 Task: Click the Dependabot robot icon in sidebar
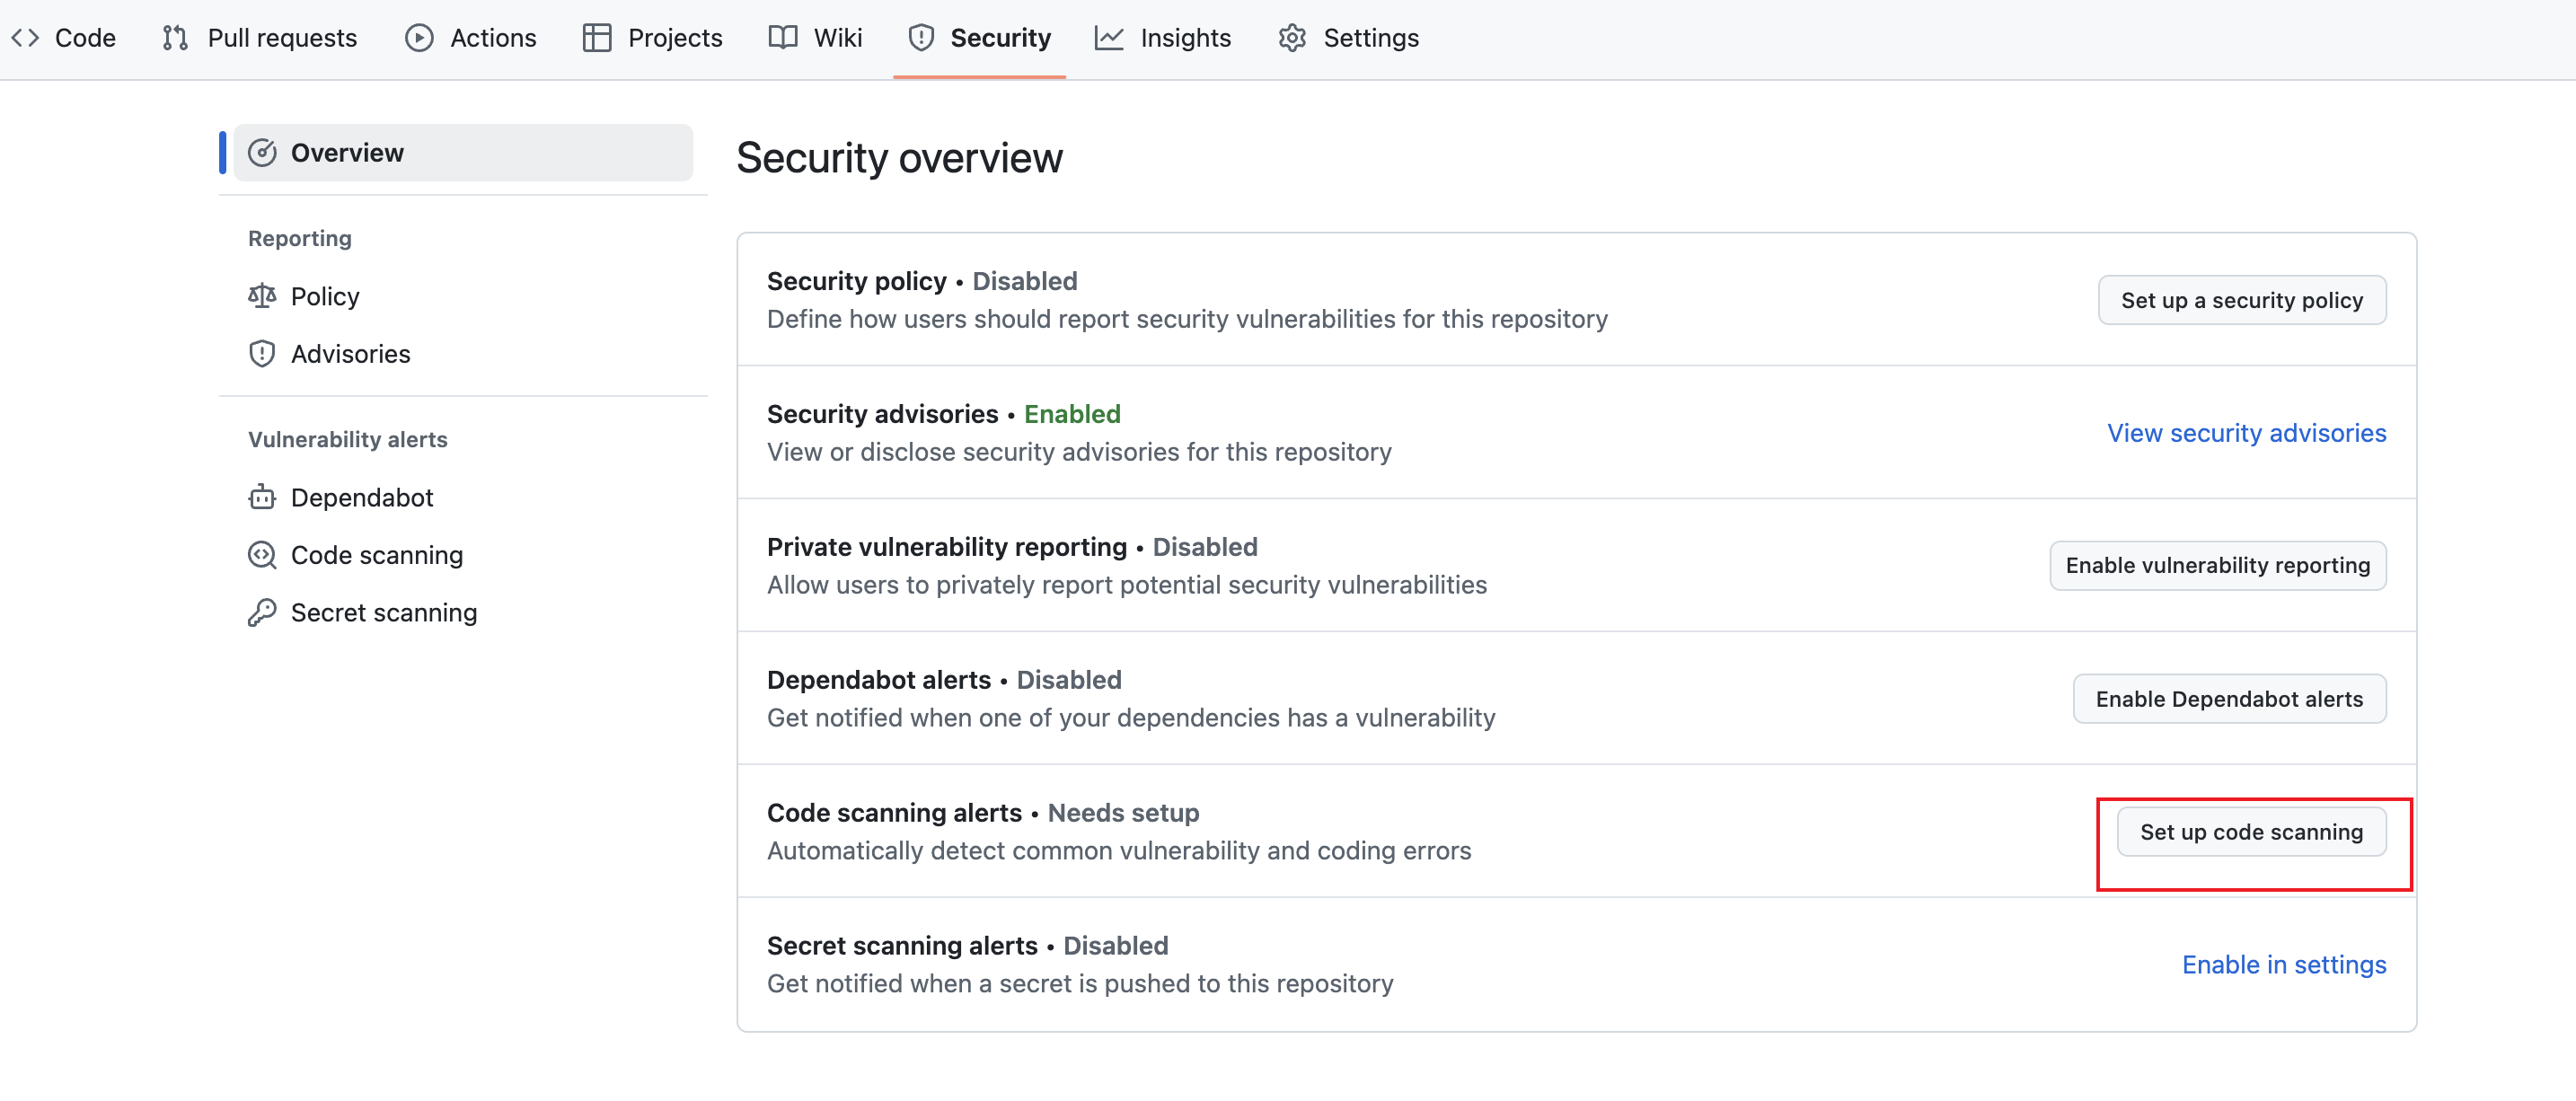point(262,497)
